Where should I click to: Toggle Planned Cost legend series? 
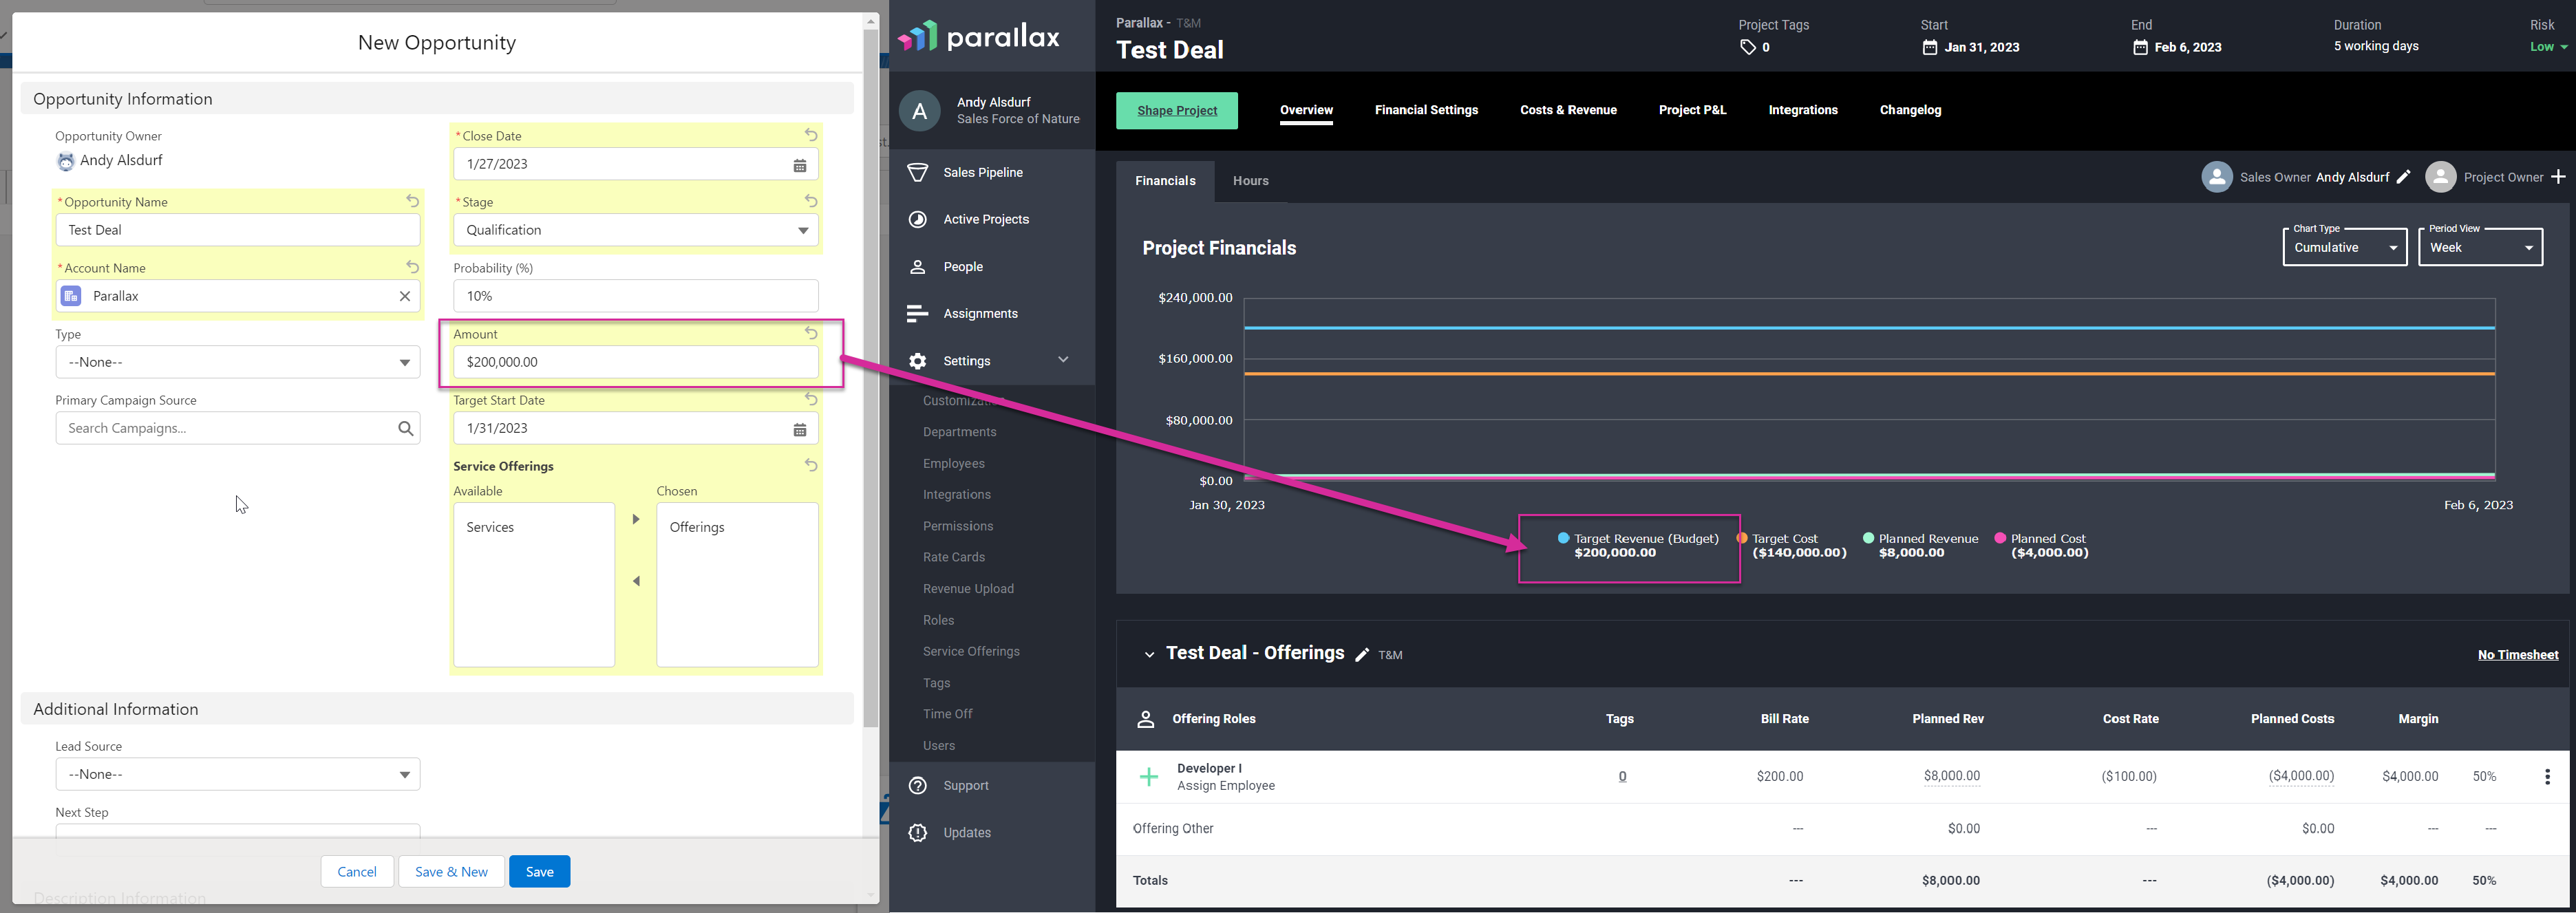coord(2042,545)
